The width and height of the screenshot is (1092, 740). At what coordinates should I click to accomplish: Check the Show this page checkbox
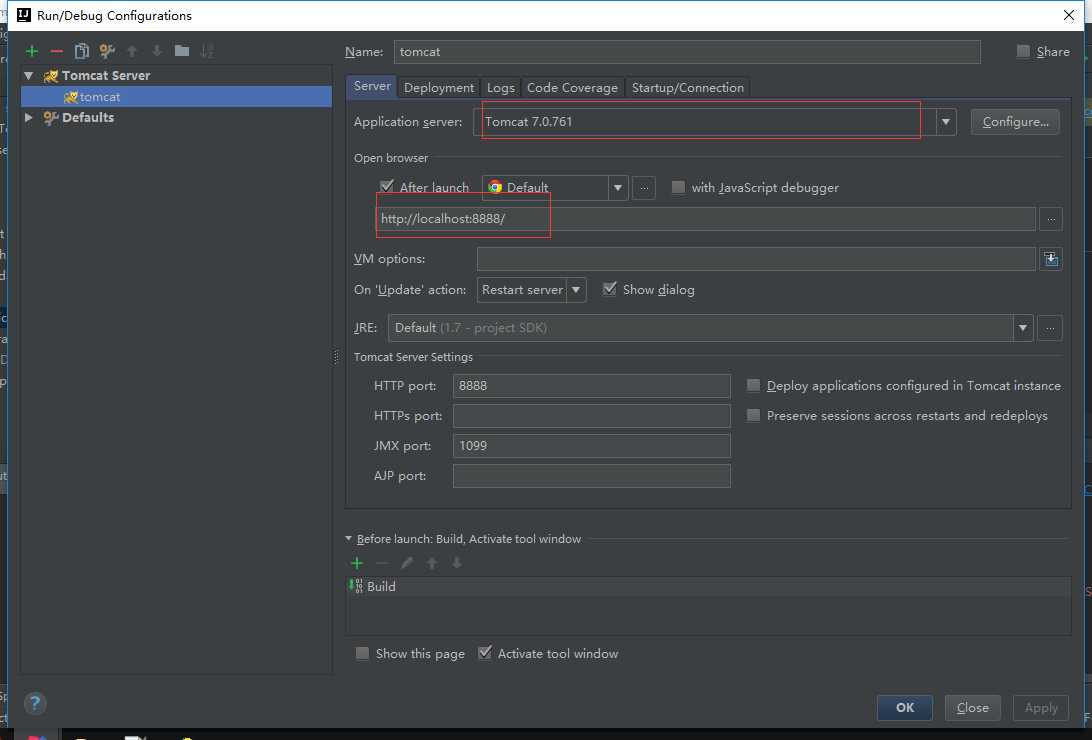(362, 653)
